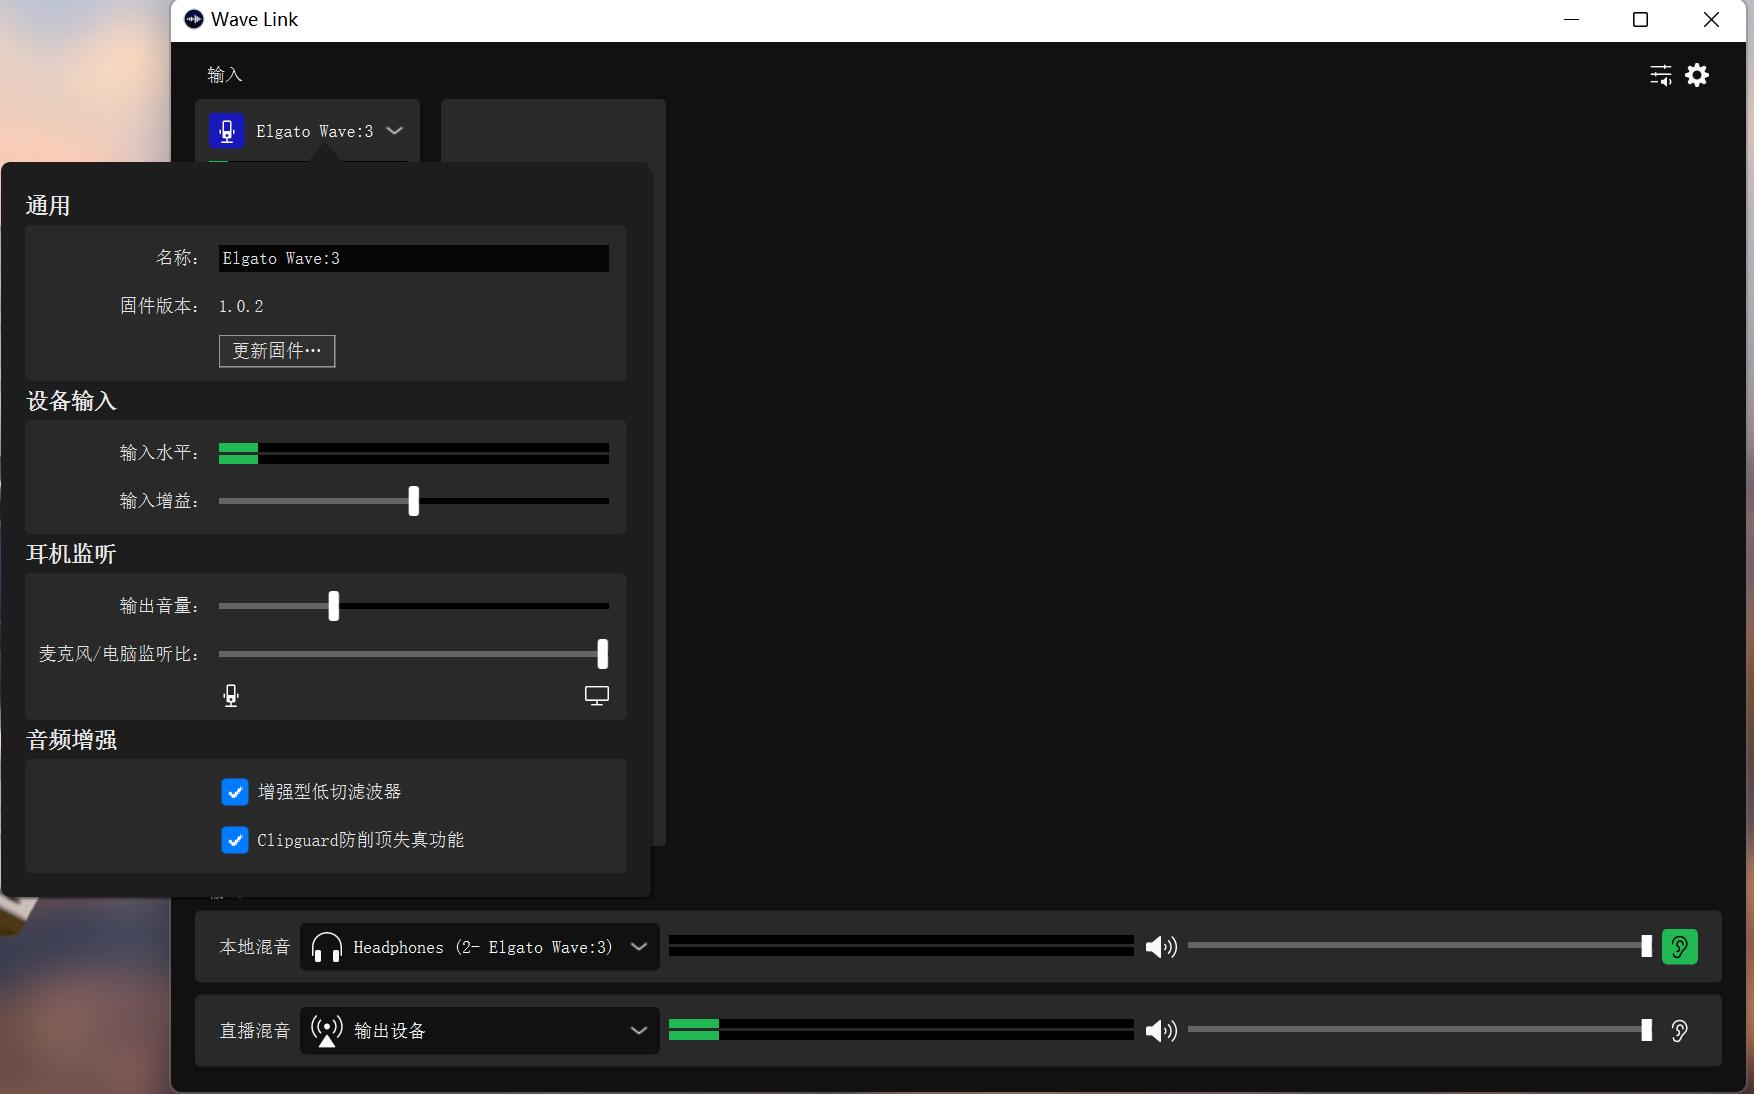
Task: Click the 更新固件 button
Action: pyautogui.click(x=277, y=351)
